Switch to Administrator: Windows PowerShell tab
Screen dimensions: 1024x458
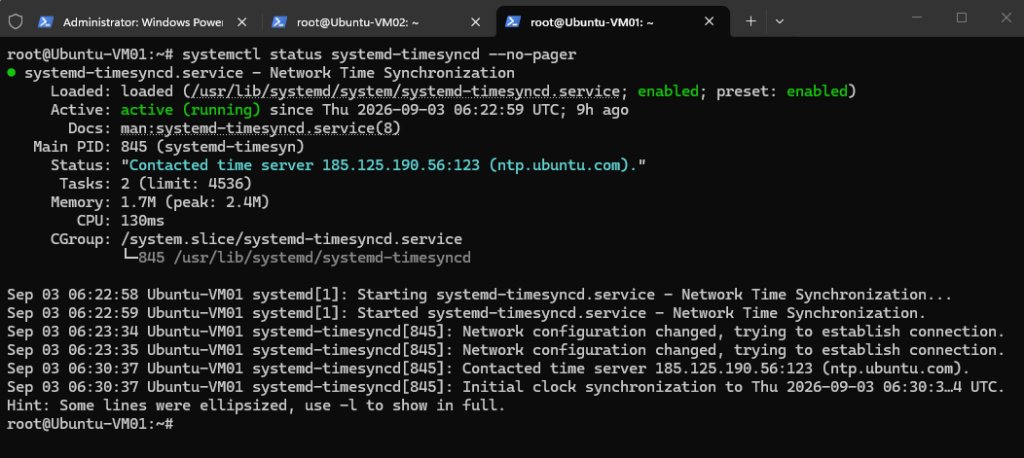pos(144,22)
